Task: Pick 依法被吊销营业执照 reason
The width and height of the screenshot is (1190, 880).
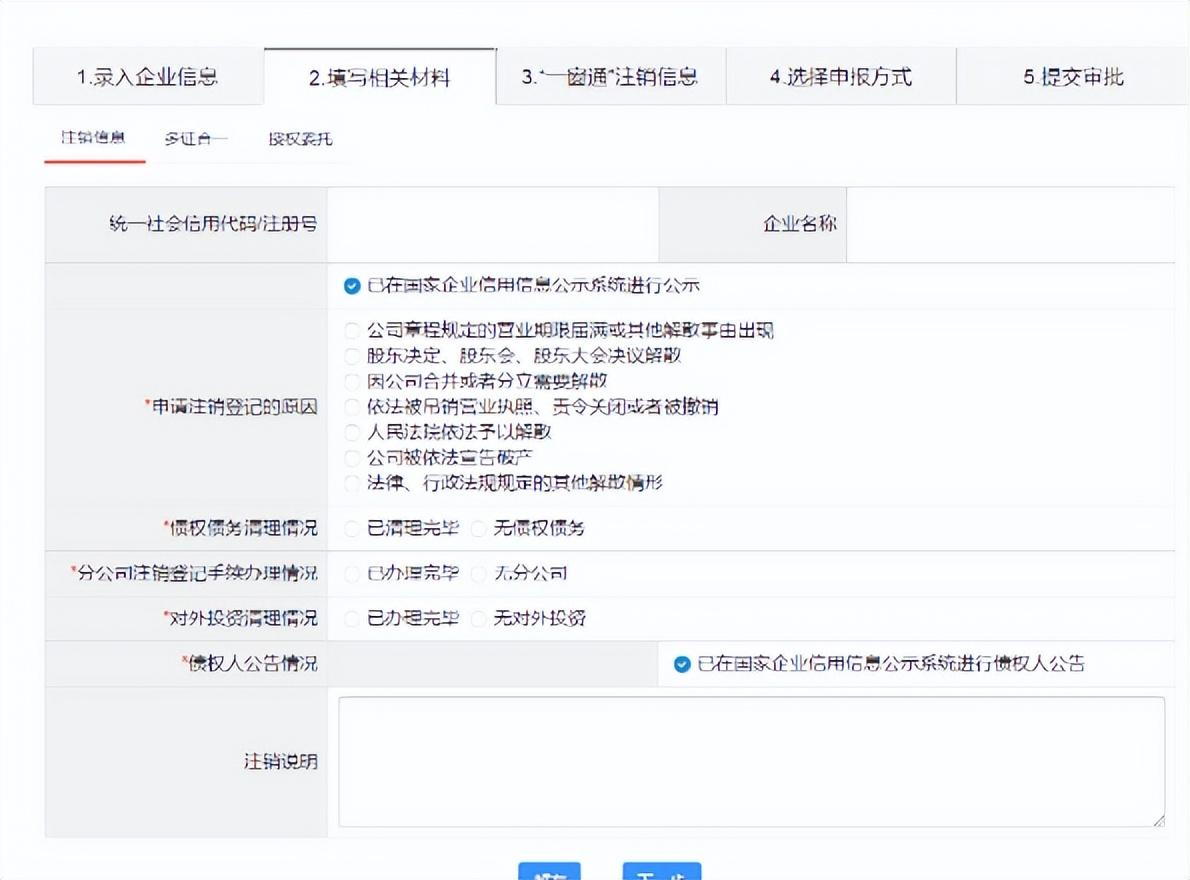Action: (351, 407)
